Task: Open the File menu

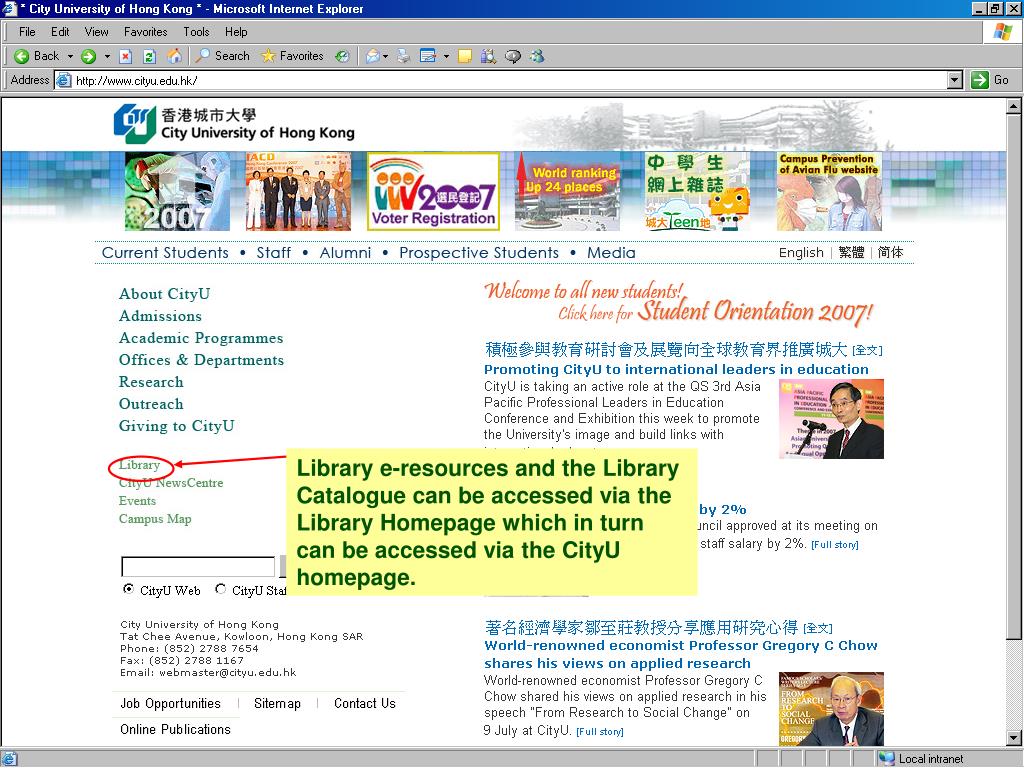Action: pyautogui.click(x=27, y=32)
